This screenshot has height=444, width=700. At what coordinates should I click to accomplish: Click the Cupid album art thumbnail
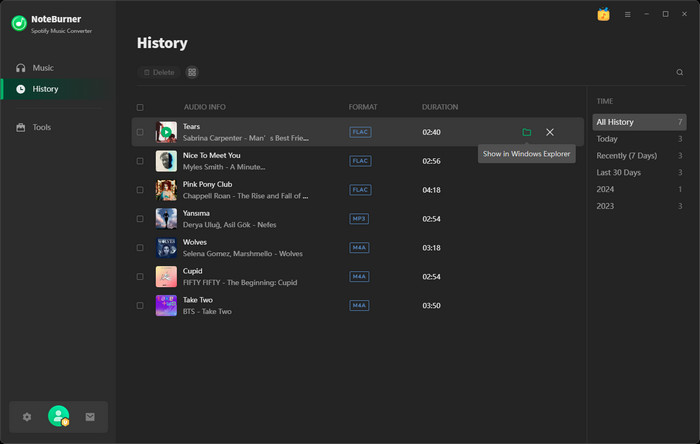(166, 276)
